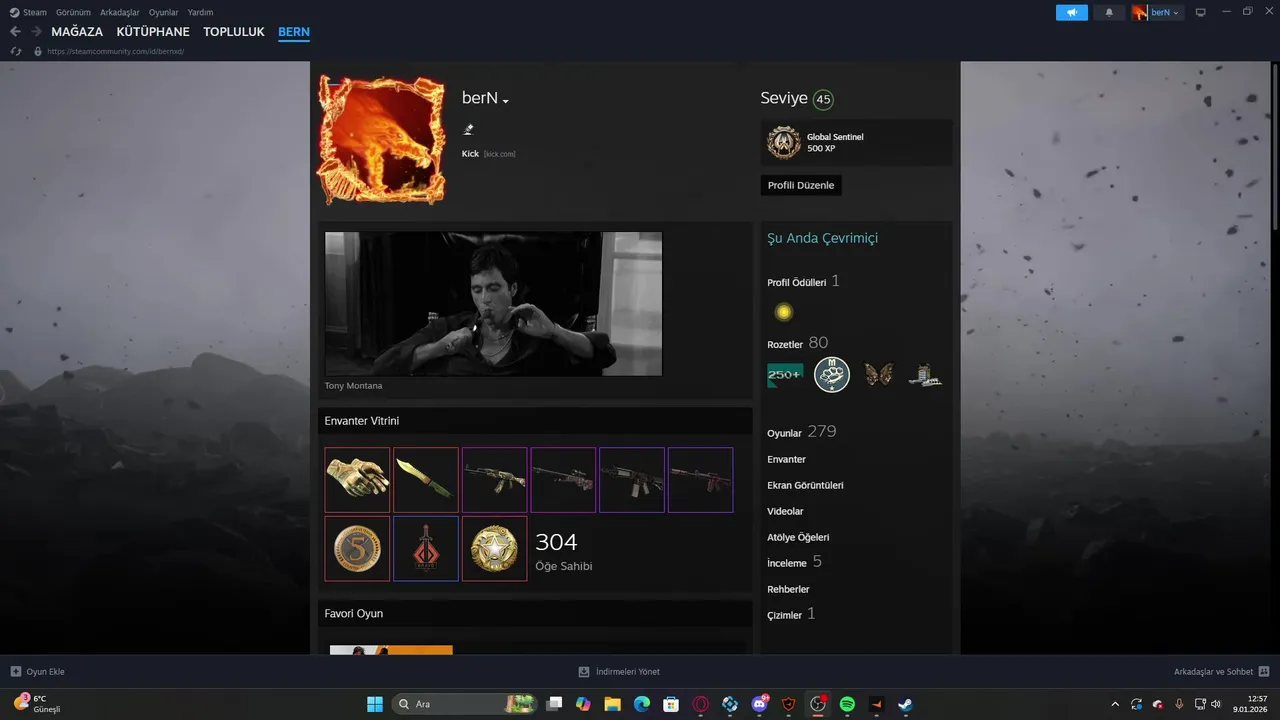
Task: Open İndirmeleri Yönet downloads manager
Action: pos(619,672)
